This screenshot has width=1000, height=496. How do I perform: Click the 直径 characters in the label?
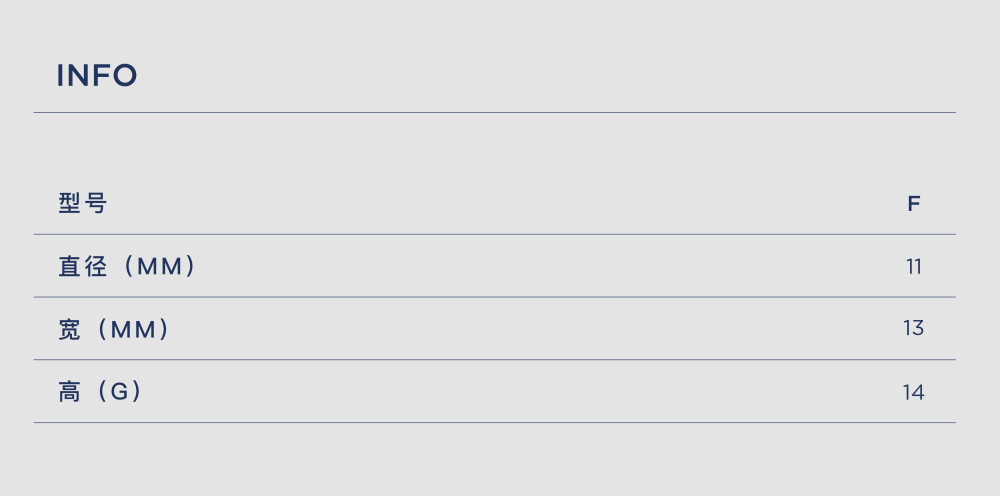click(x=83, y=266)
